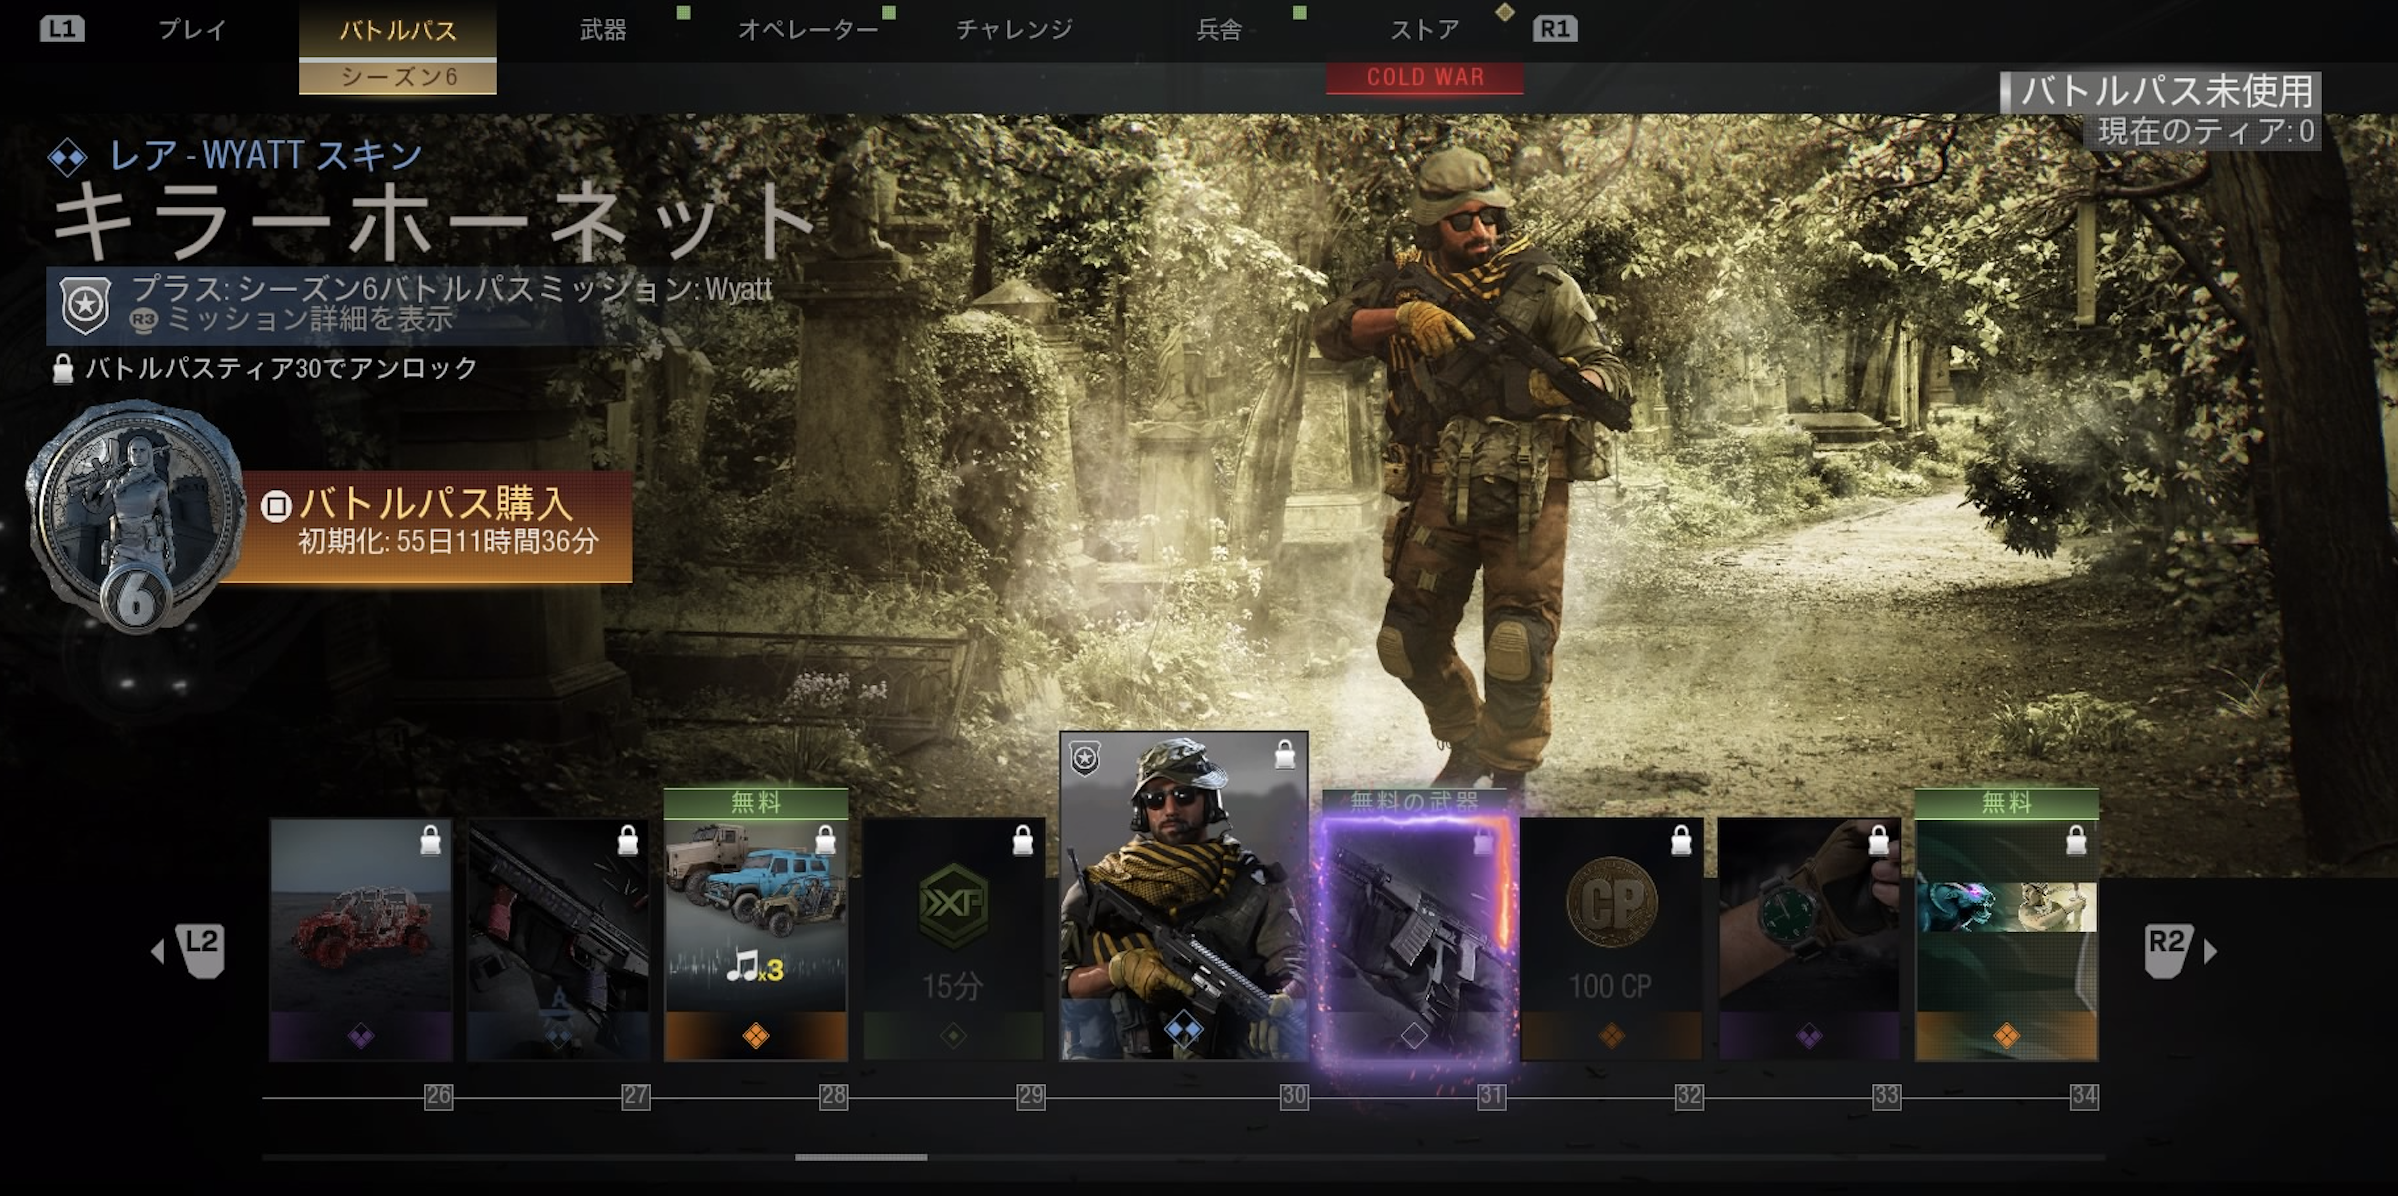Select the tier 33 watch card

(1809, 939)
